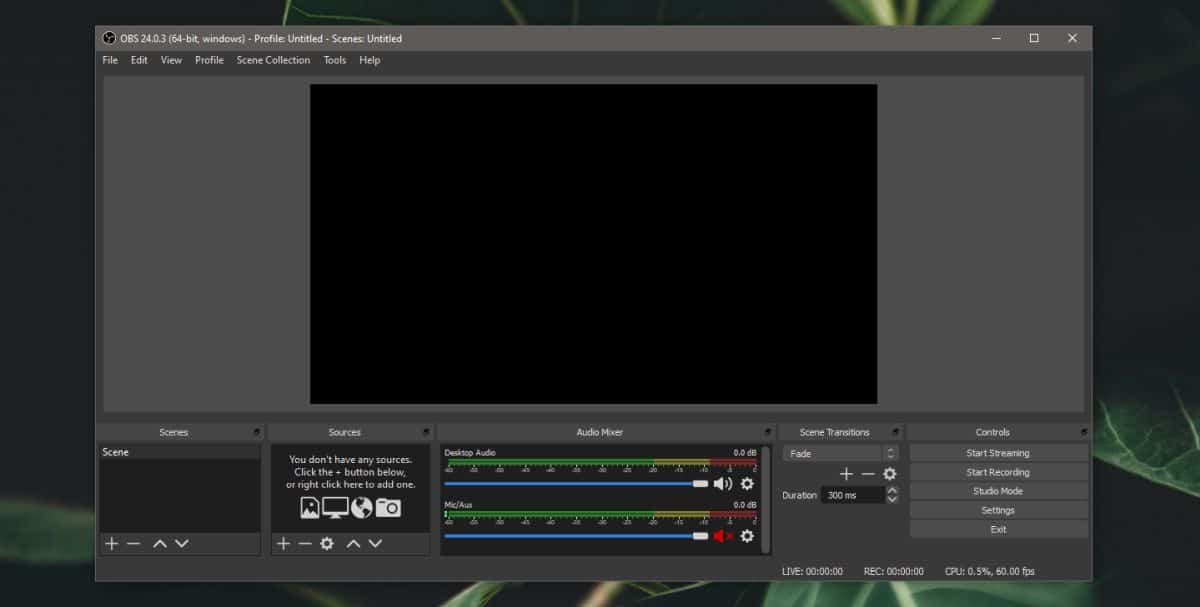Pop out the Controls dock
This screenshot has height=607, width=1200.
click(x=1083, y=432)
